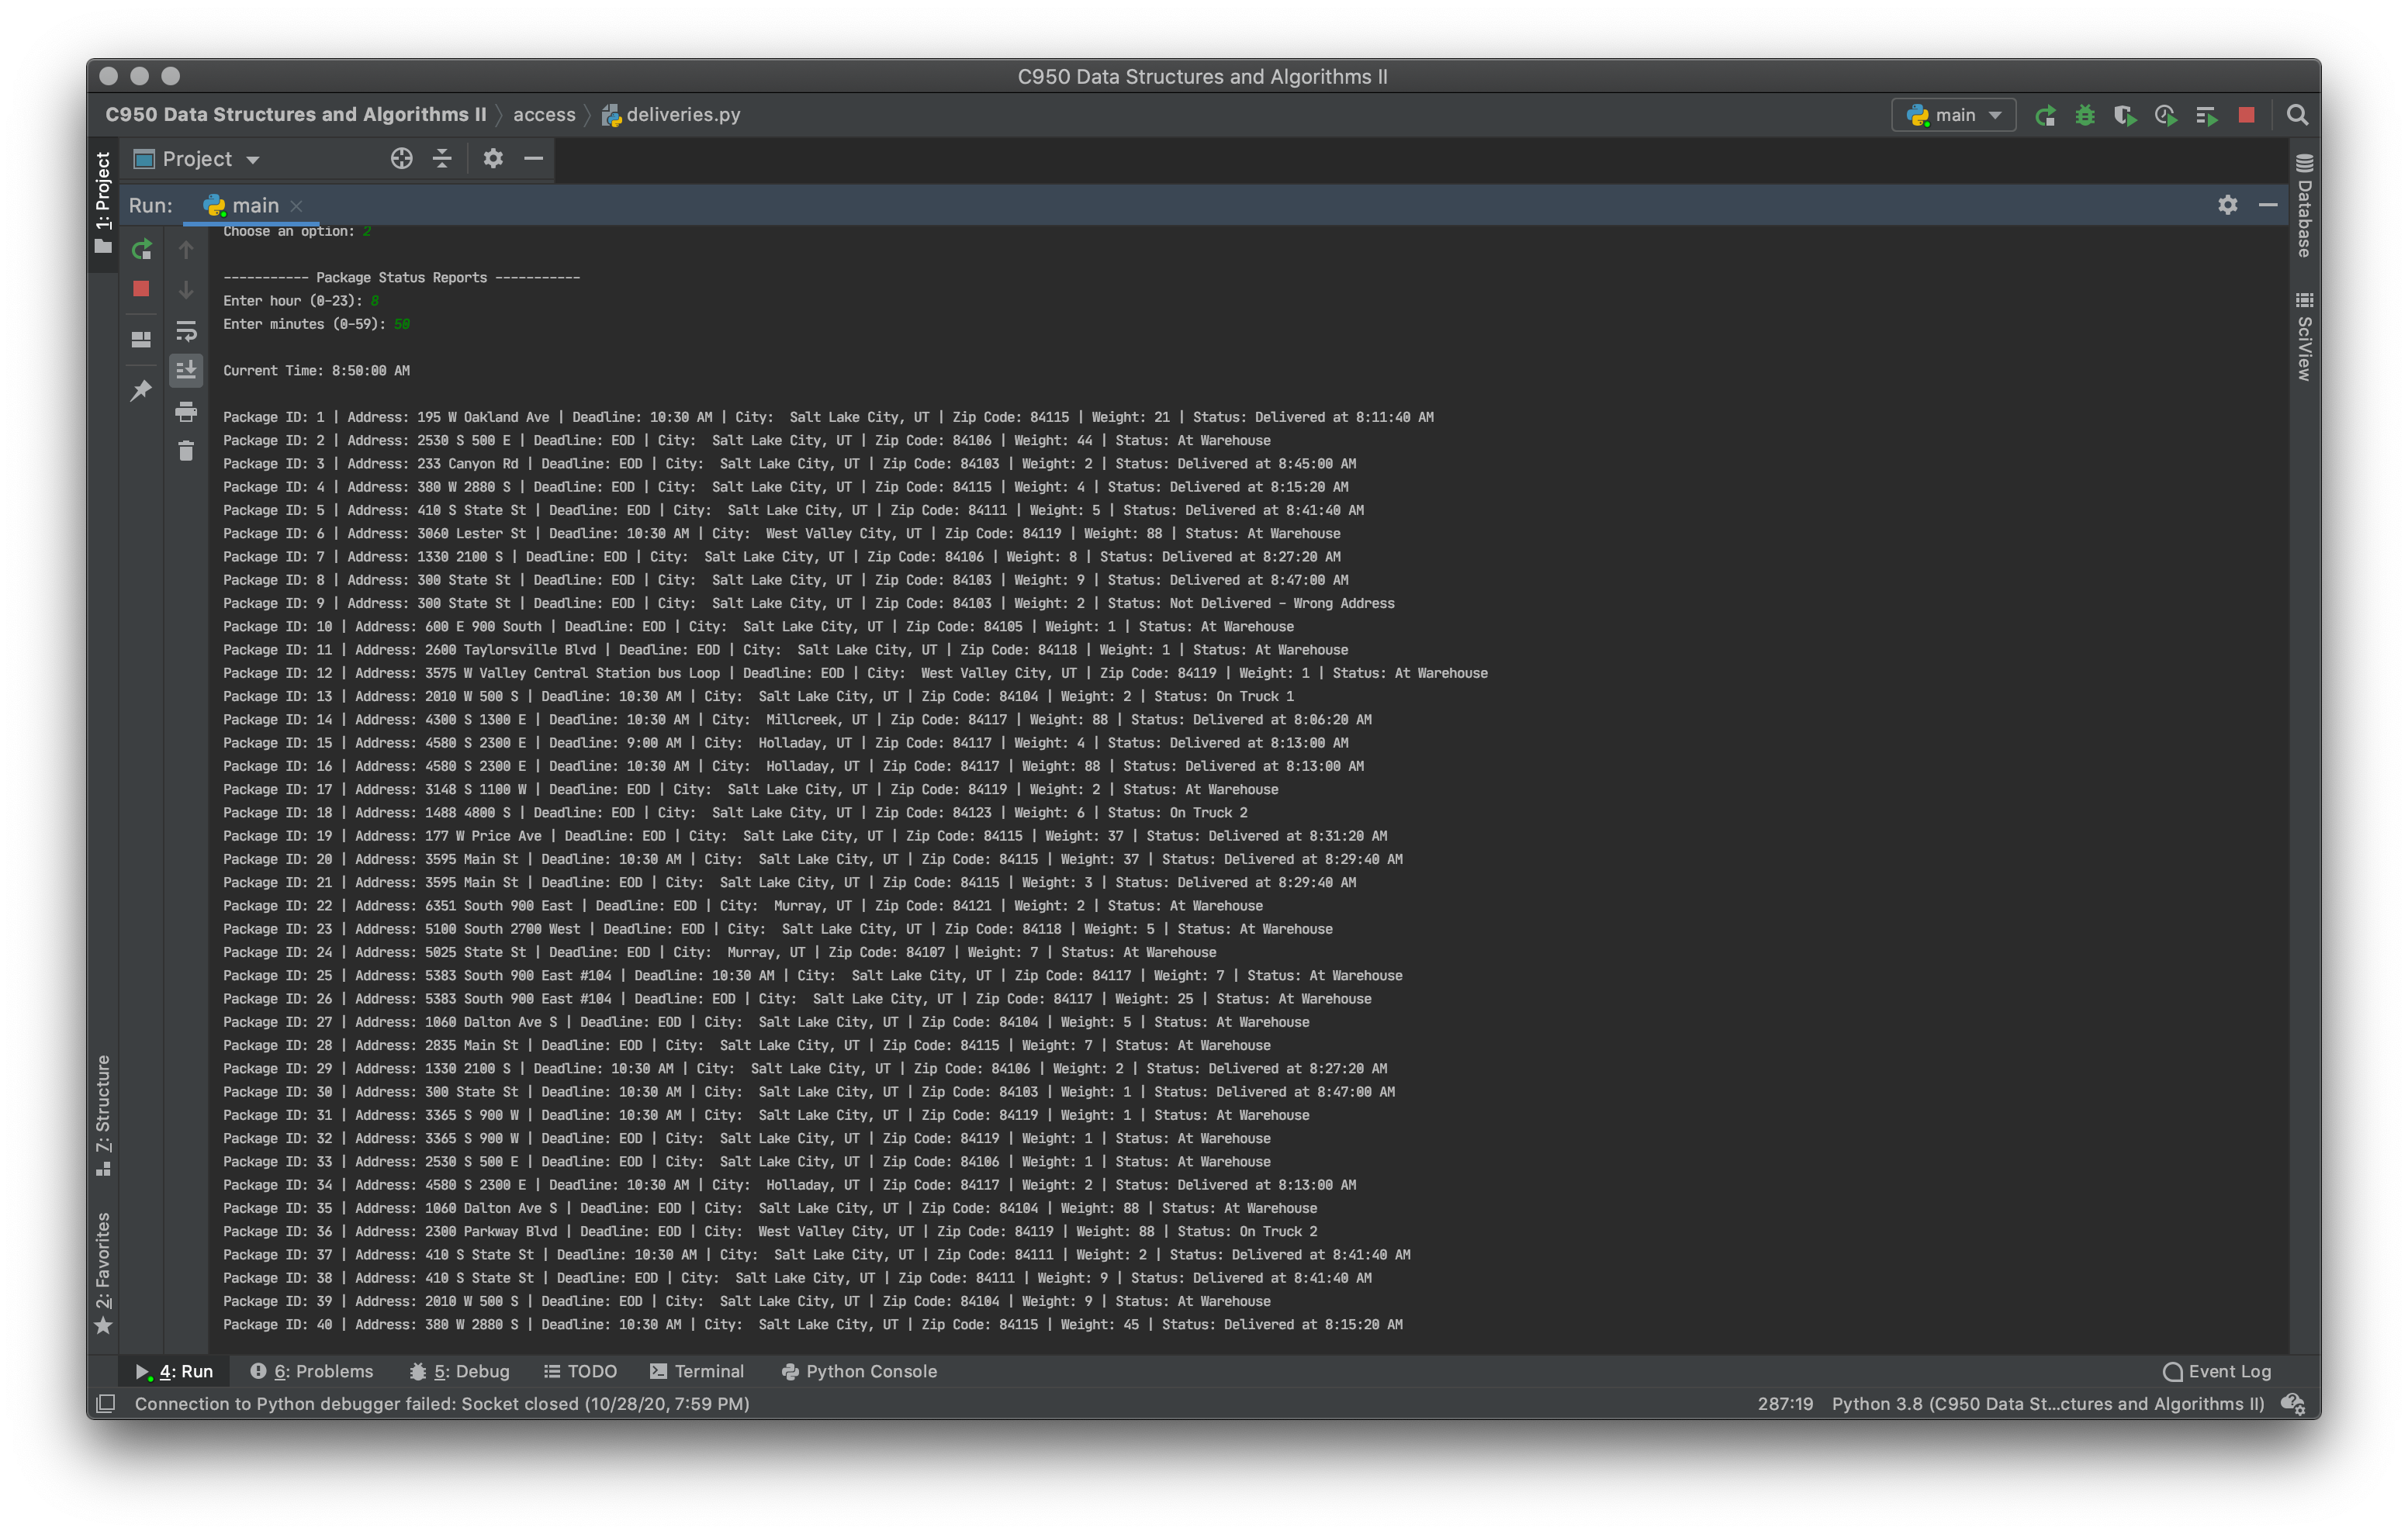Click the Debug bug icon in top toolbar
This screenshot has width=2408, height=1534.
point(2084,115)
